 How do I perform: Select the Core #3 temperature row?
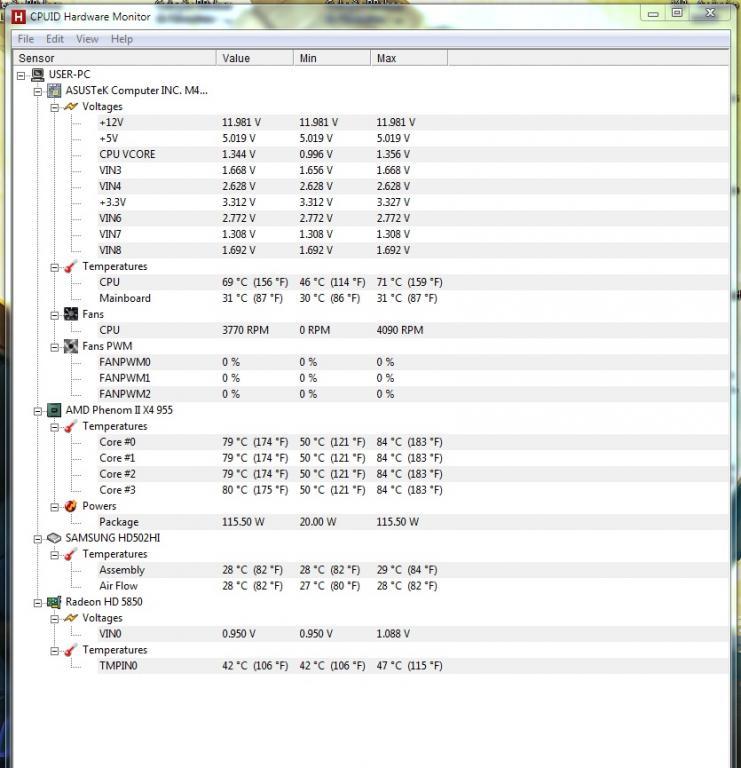click(413, 490)
